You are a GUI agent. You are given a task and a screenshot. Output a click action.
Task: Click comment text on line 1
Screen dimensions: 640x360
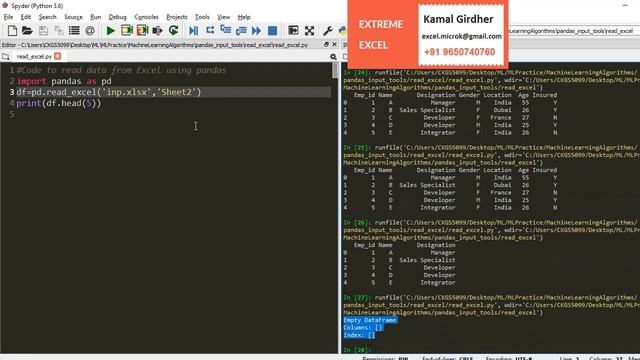pos(121,70)
